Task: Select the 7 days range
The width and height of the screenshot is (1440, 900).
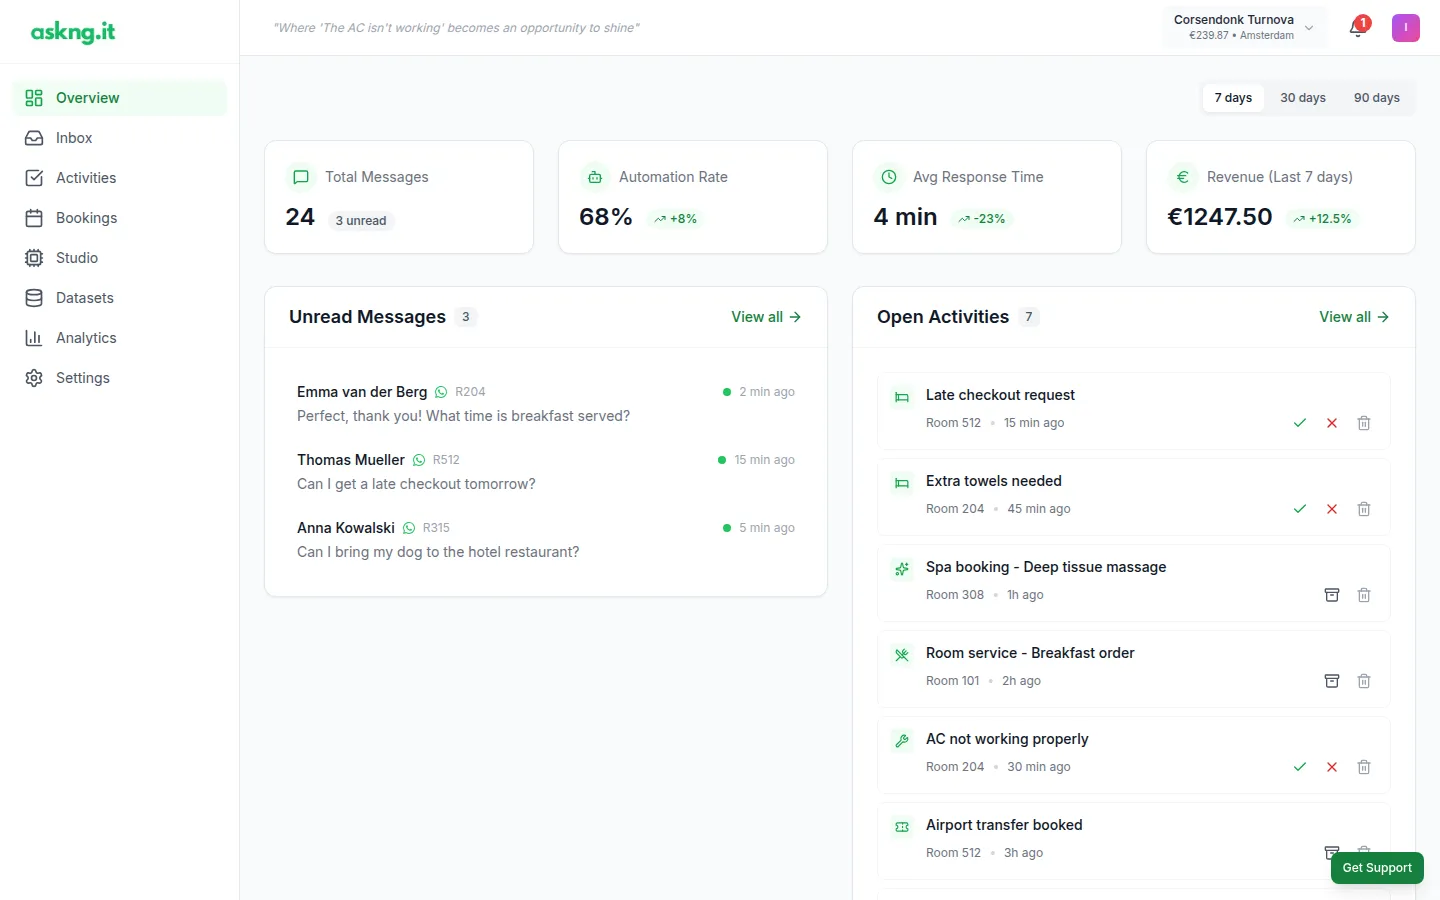Action: point(1233,98)
